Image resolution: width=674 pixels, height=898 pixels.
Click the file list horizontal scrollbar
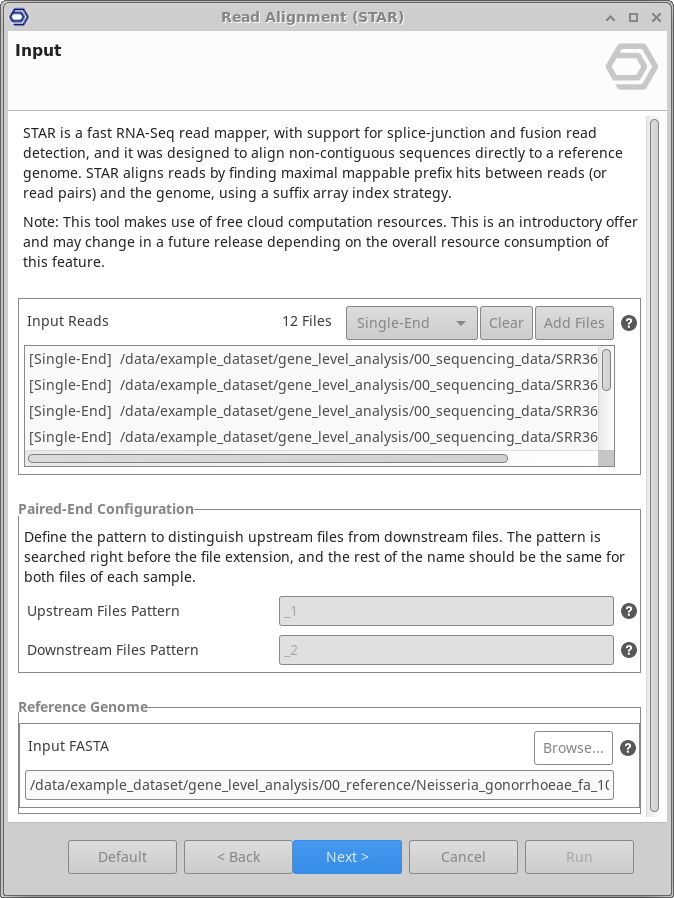(x=268, y=459)
